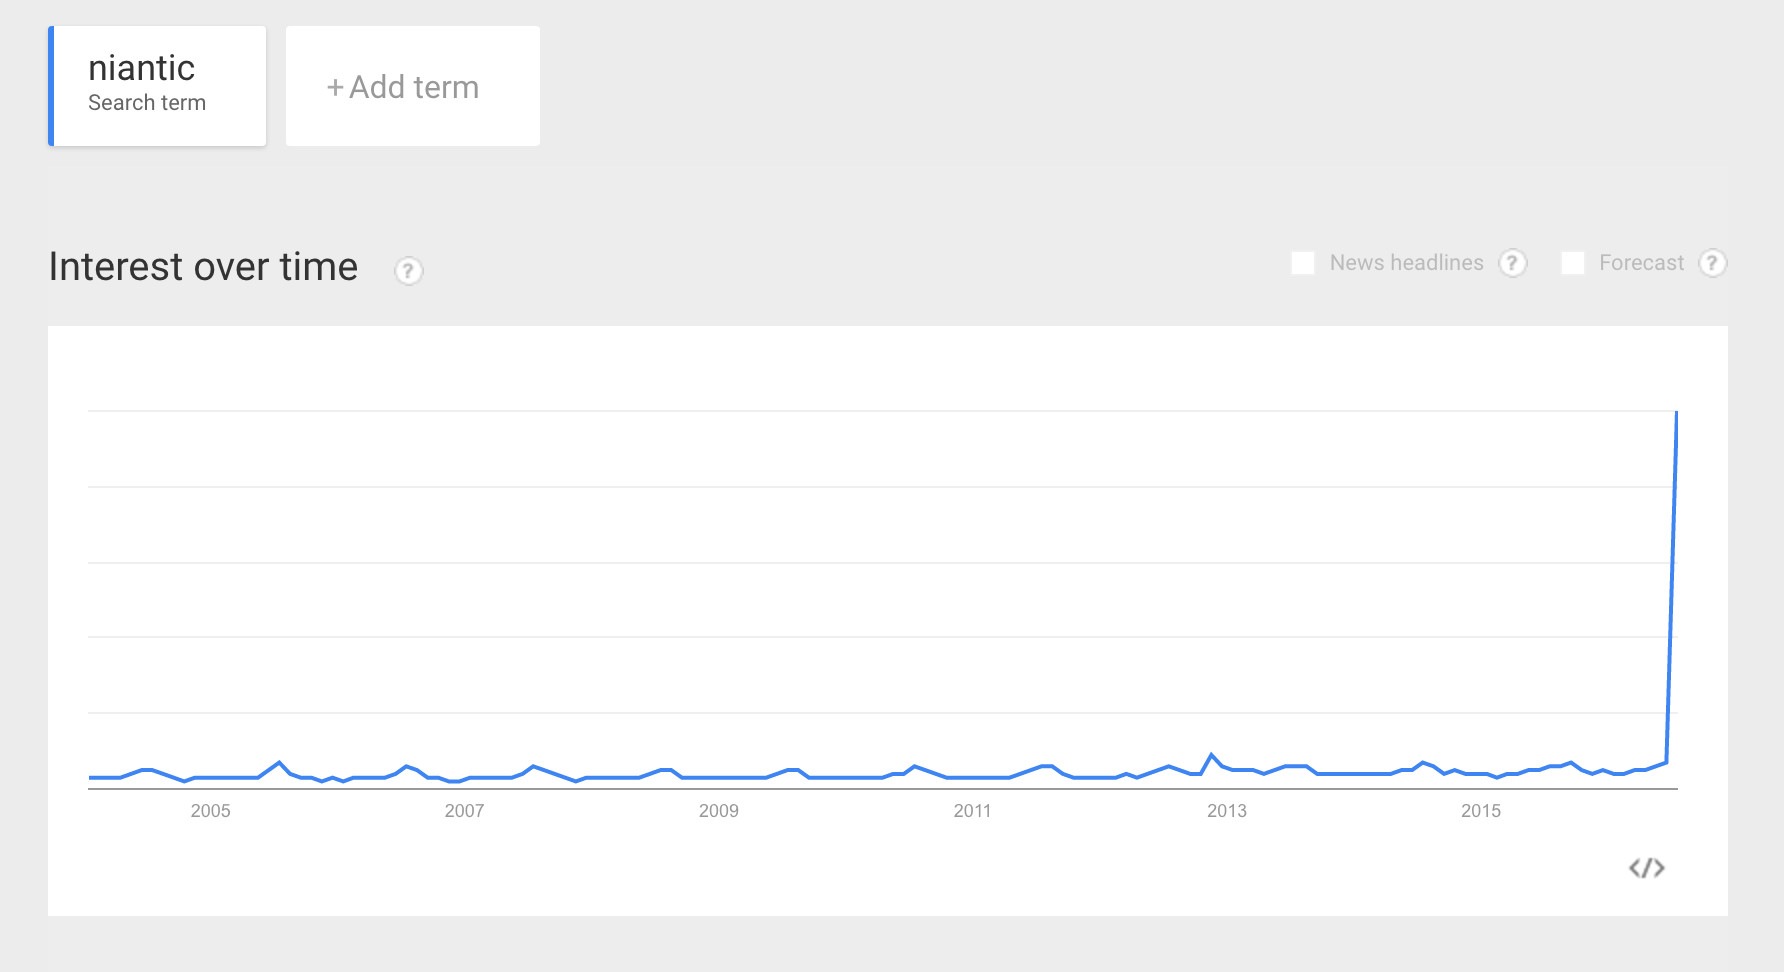The height and width of the screenshot is (972, 1784).
Task: Click the Forecast label text
Action: (1641, 263)
